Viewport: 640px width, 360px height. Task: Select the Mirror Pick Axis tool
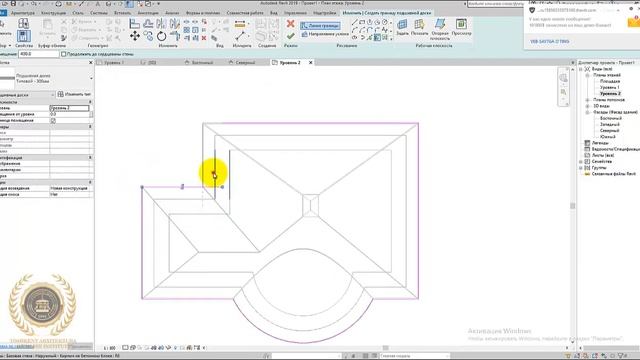click(x=162, y=24)
